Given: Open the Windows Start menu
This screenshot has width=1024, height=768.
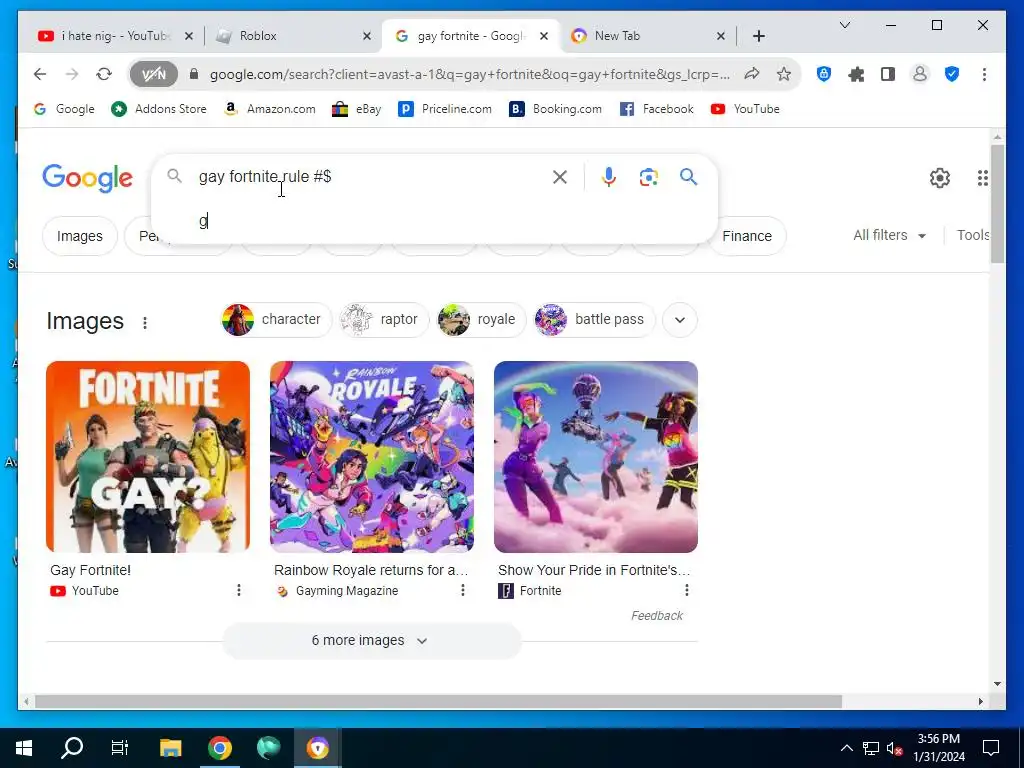Looking at the screenshot, I should [x=24, y=748].
